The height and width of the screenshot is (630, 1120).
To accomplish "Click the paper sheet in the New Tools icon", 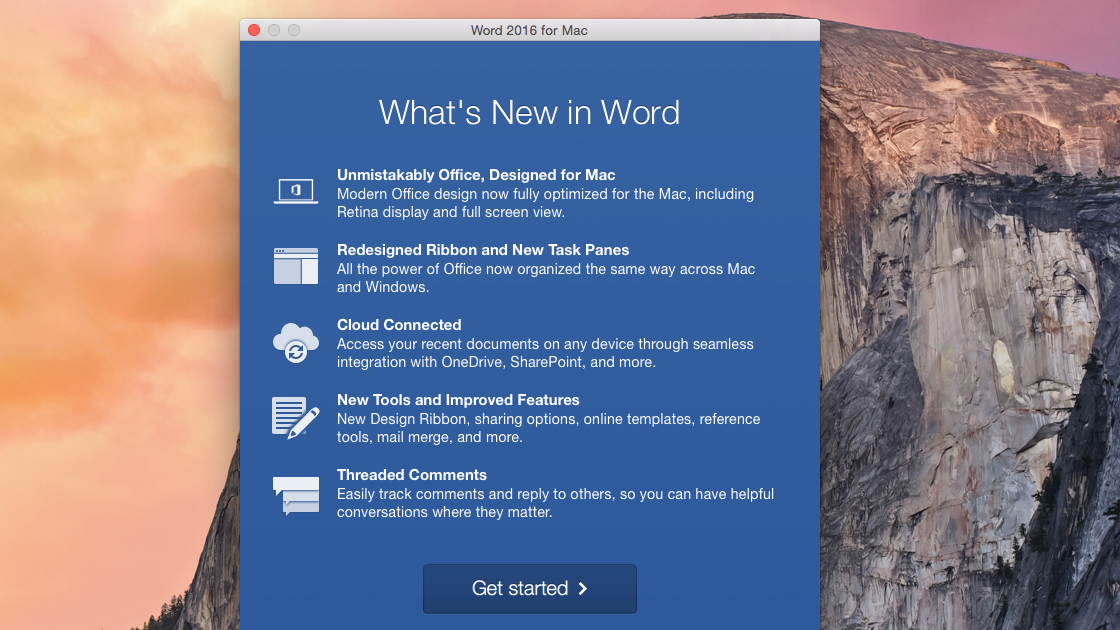I will [289, 411].
